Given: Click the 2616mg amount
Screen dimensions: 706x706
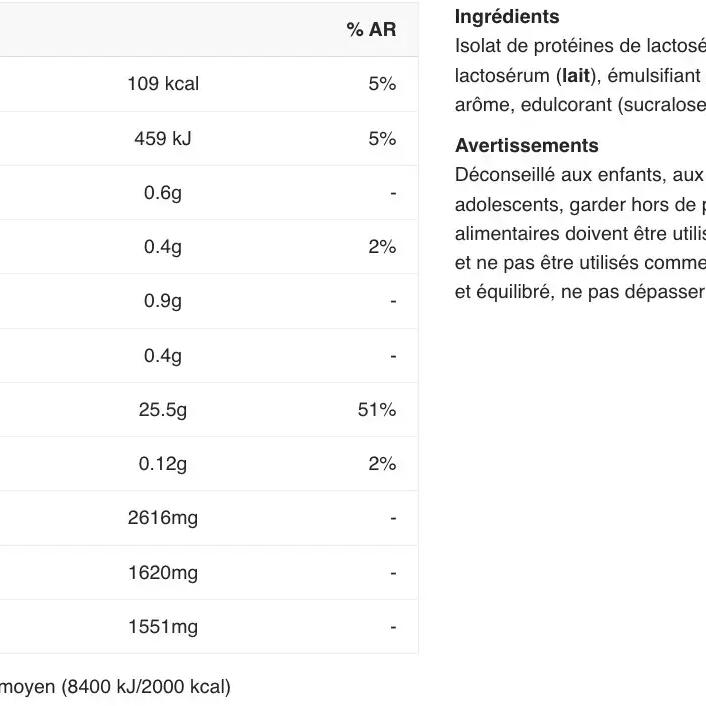Looking at the screenshot, I should [x=163, y=518].
